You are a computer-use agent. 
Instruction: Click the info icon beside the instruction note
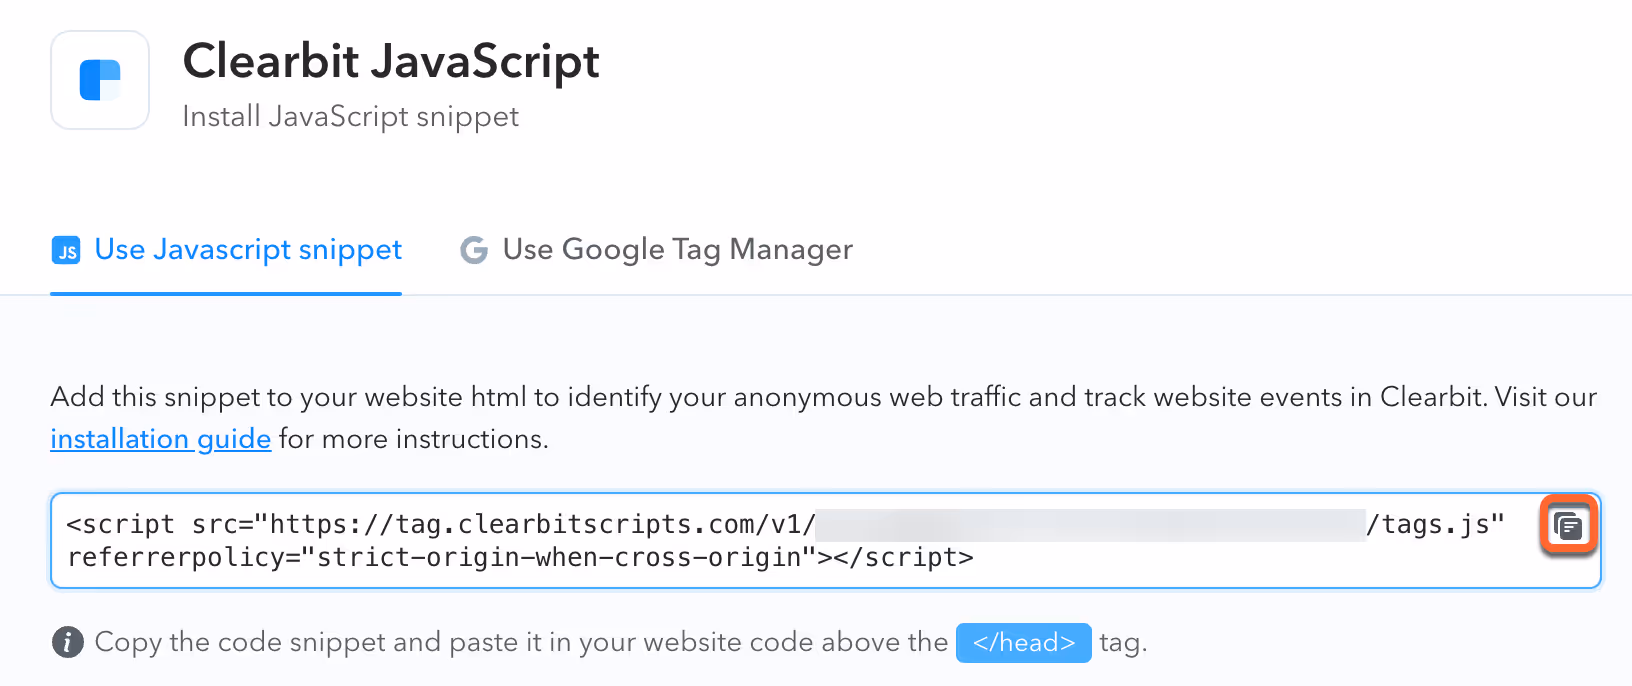click(66, 642)
